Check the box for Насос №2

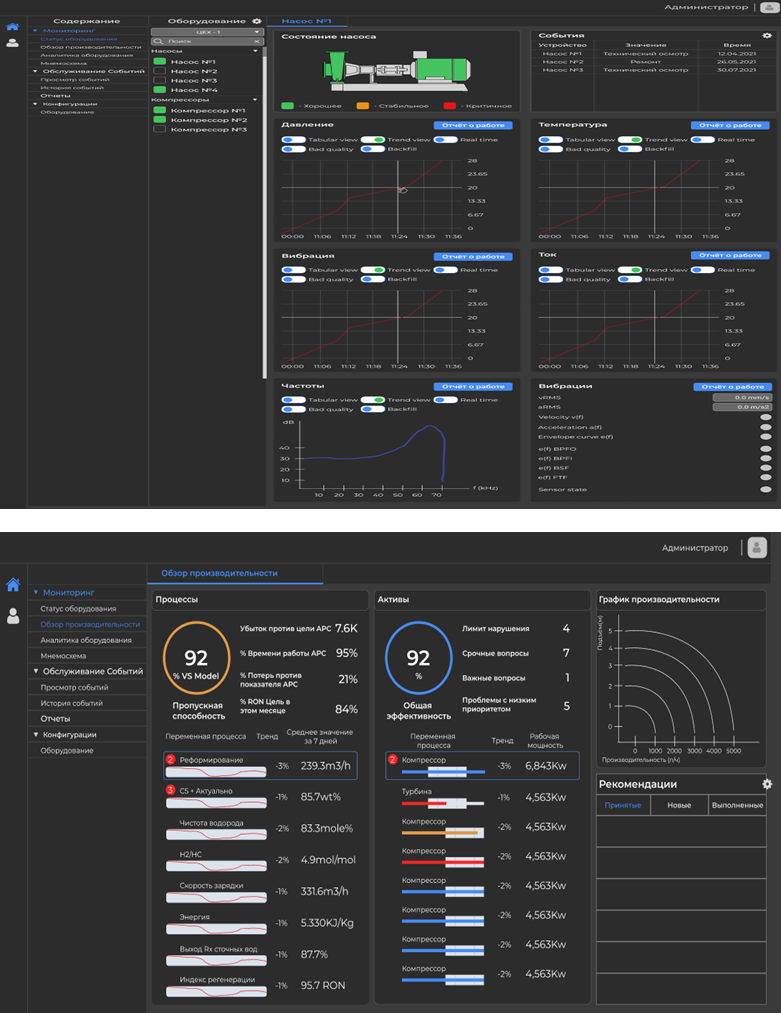click(x=159, y=71)
